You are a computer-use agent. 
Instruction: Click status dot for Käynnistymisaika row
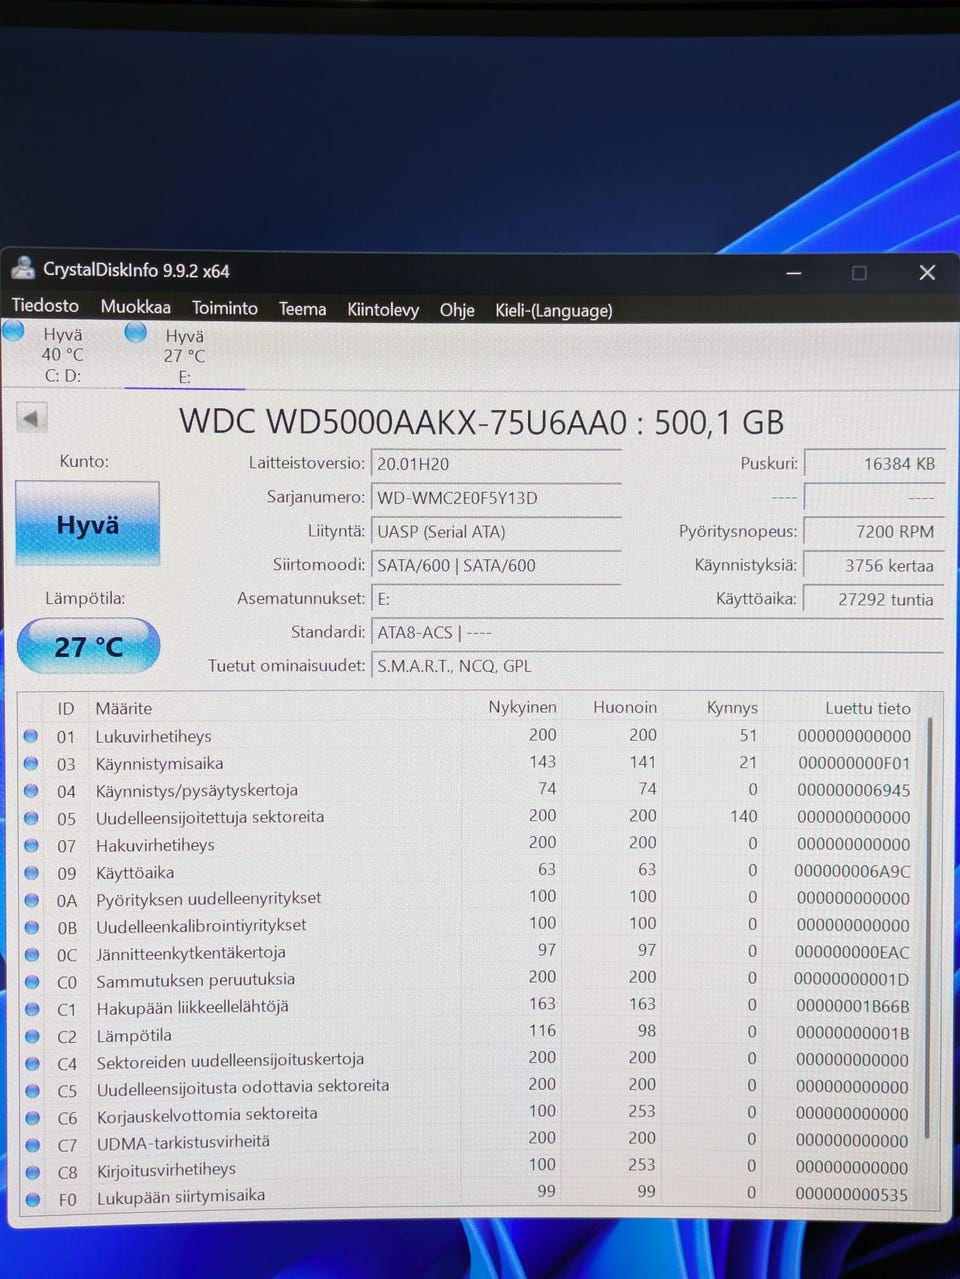tap(31, 763)
